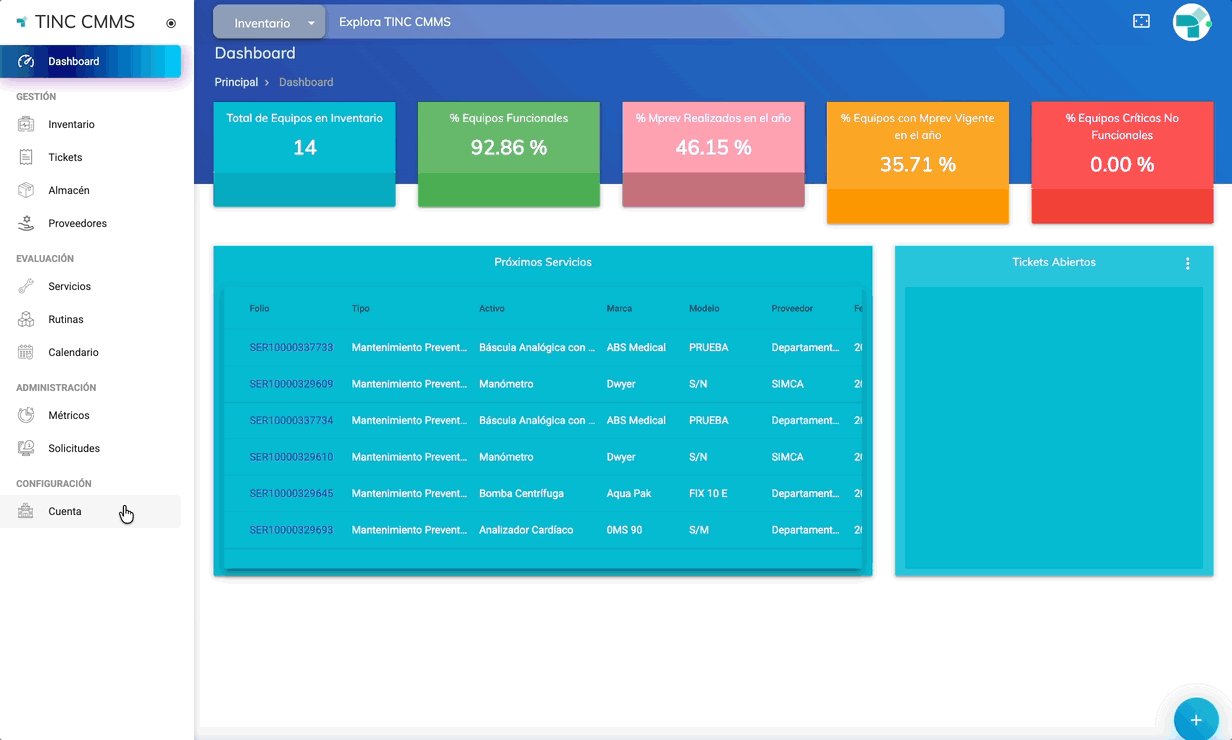Click the Métricos chart icon
This screenshot has height=740, width=1232.
tap(27, 416)
